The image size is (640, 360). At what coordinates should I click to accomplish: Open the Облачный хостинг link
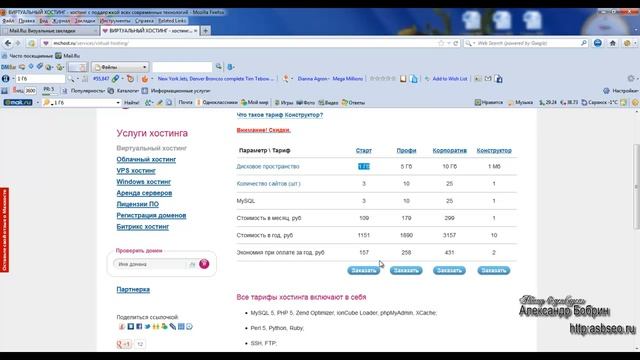pos(146,159)
